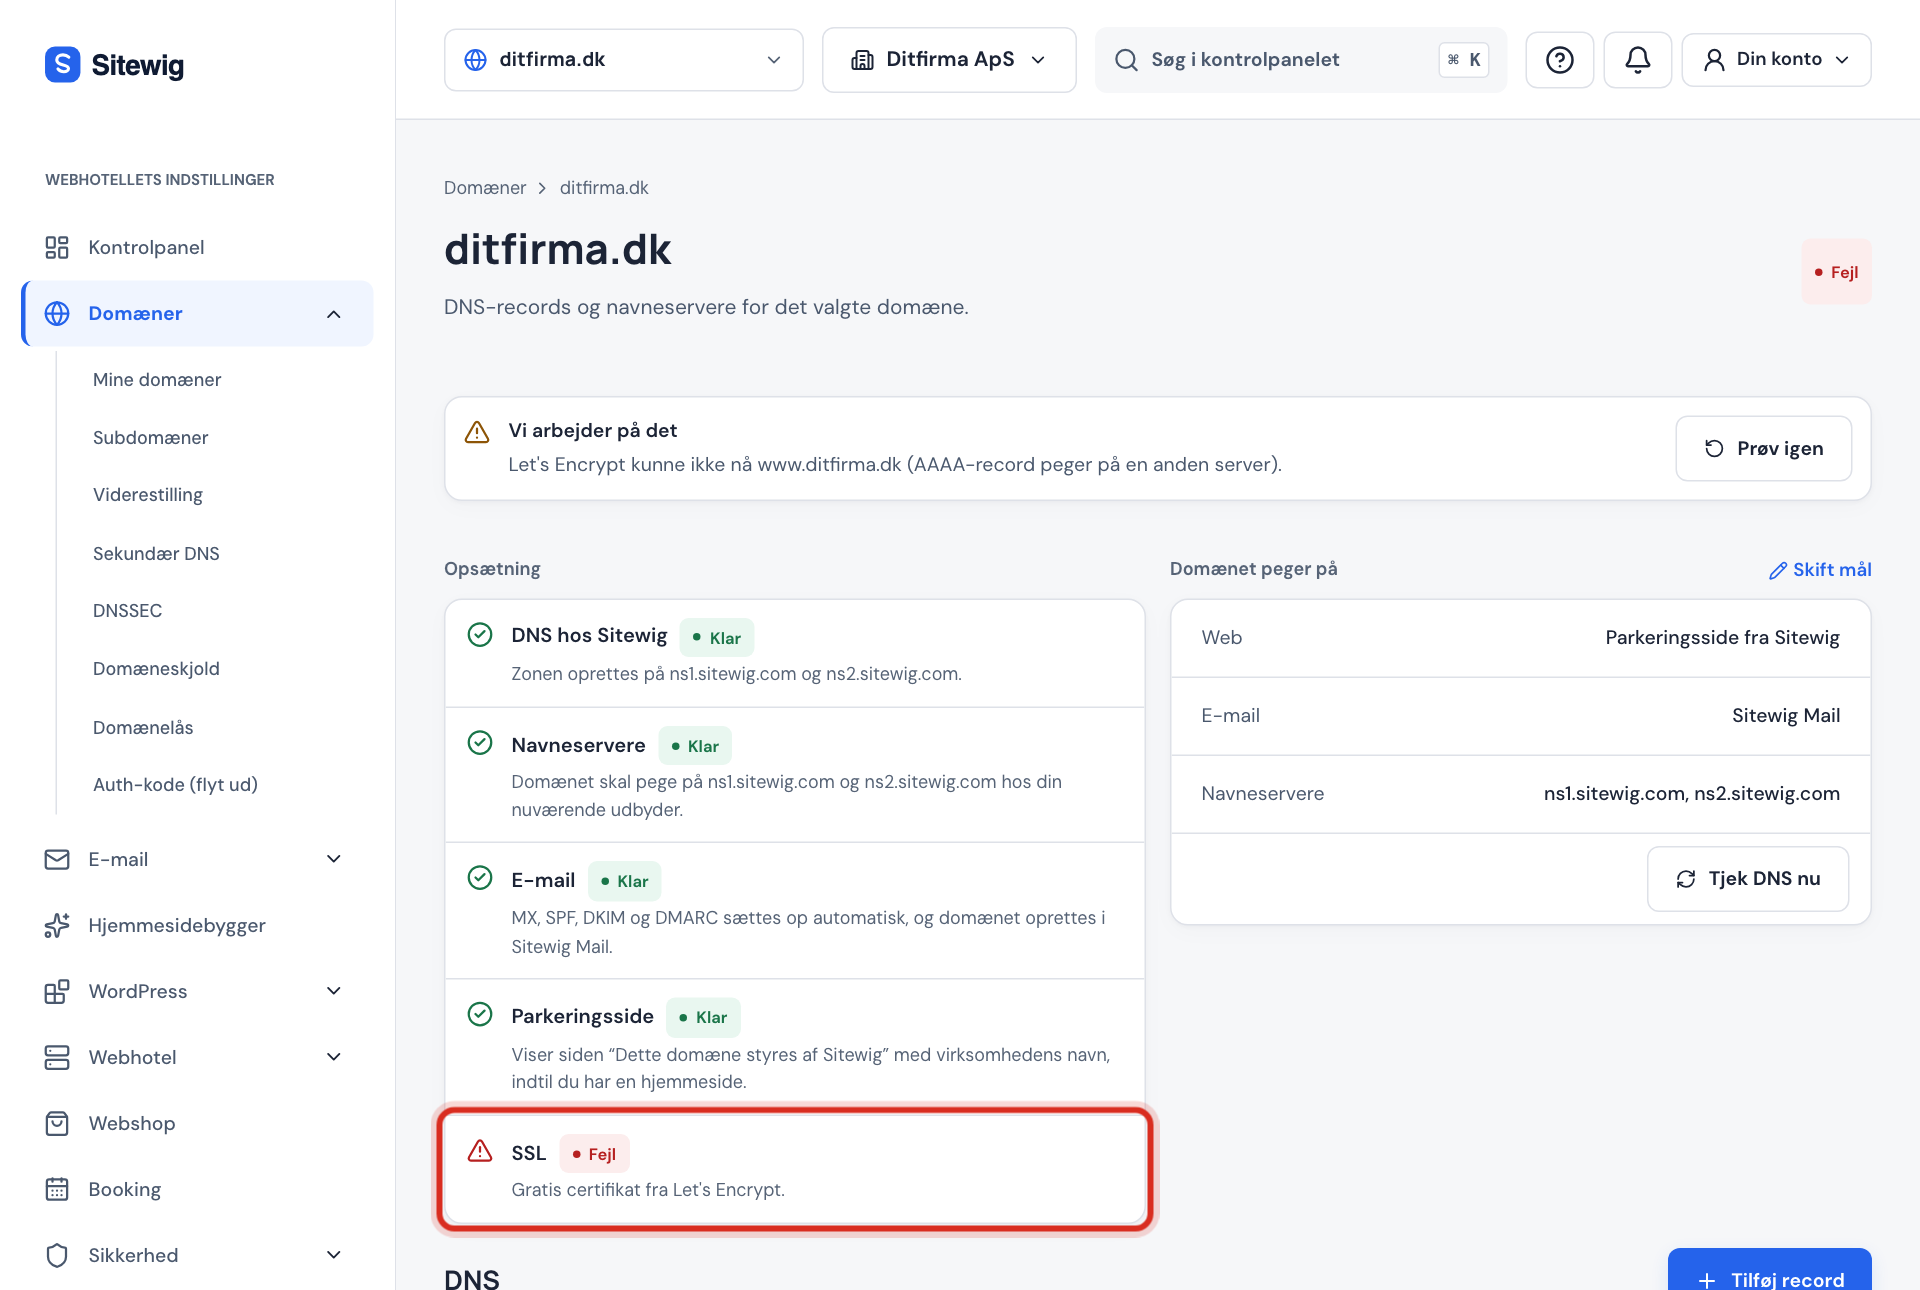
Task: Open the ditfirma.dk domain selector dropdown
Action: pos(623,60)
